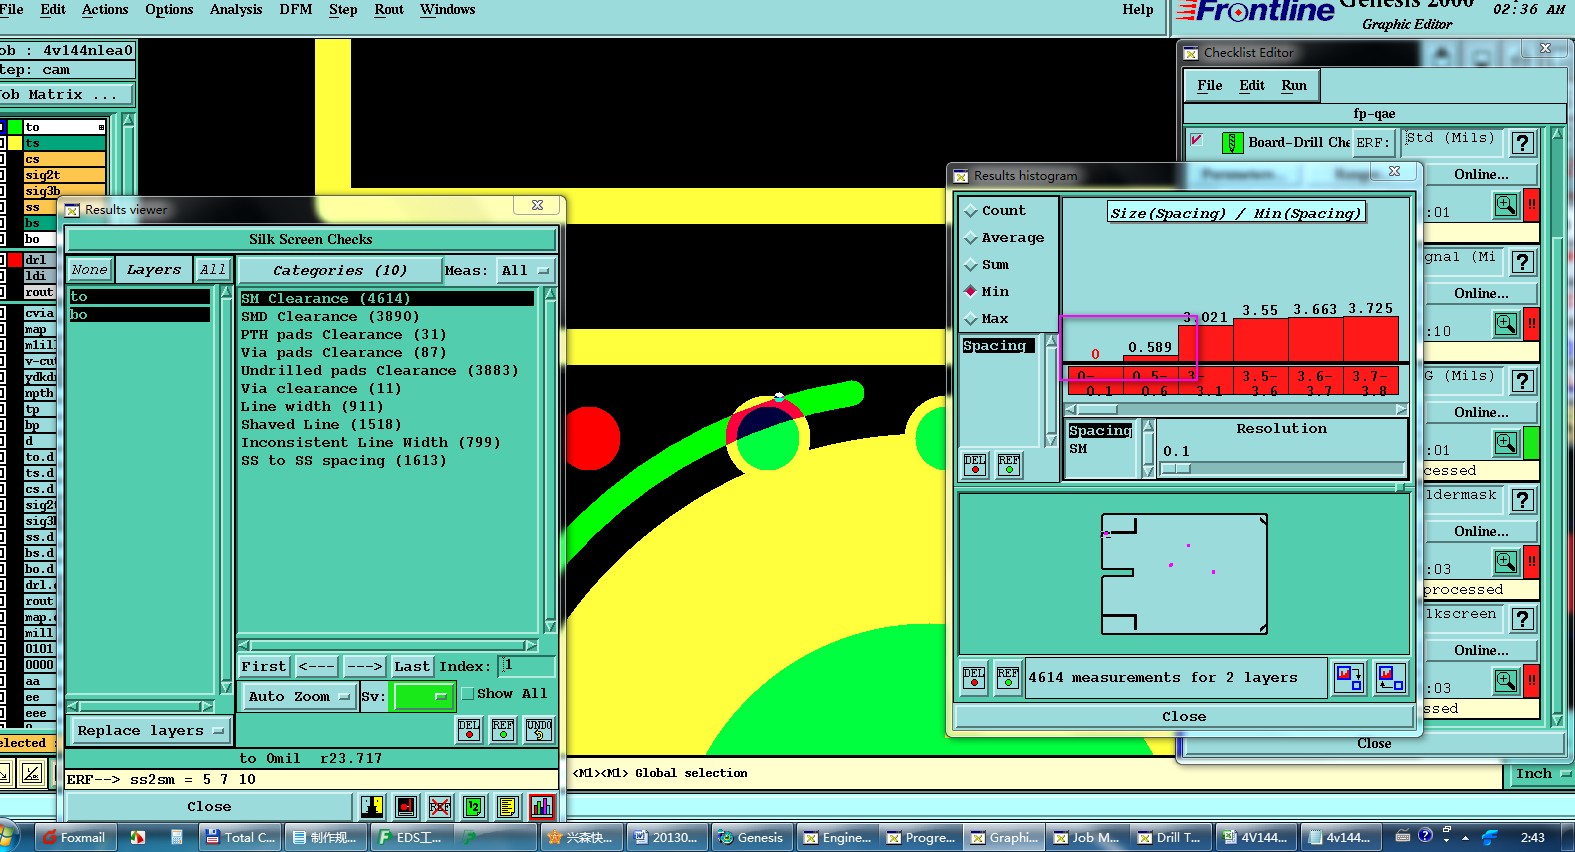Screen dimensions: 1575x852
Task: Select Count radio option in histogram
Action: click(x=971, y=211)
